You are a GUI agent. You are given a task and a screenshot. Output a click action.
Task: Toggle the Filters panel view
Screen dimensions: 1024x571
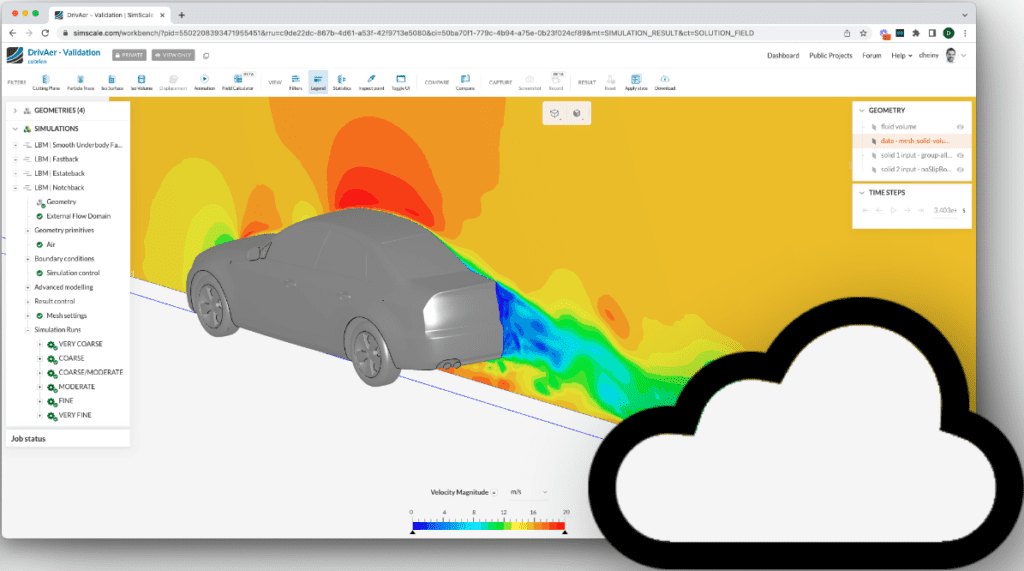[x=296, y=82]
